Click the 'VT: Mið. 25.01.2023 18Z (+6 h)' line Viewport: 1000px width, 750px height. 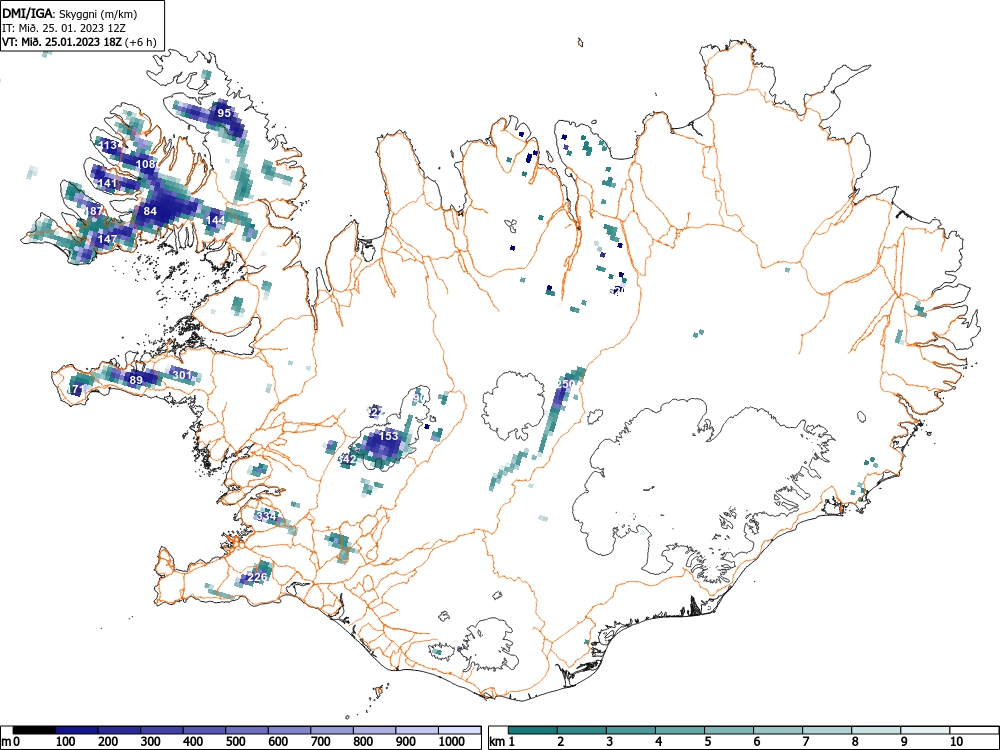79,42
